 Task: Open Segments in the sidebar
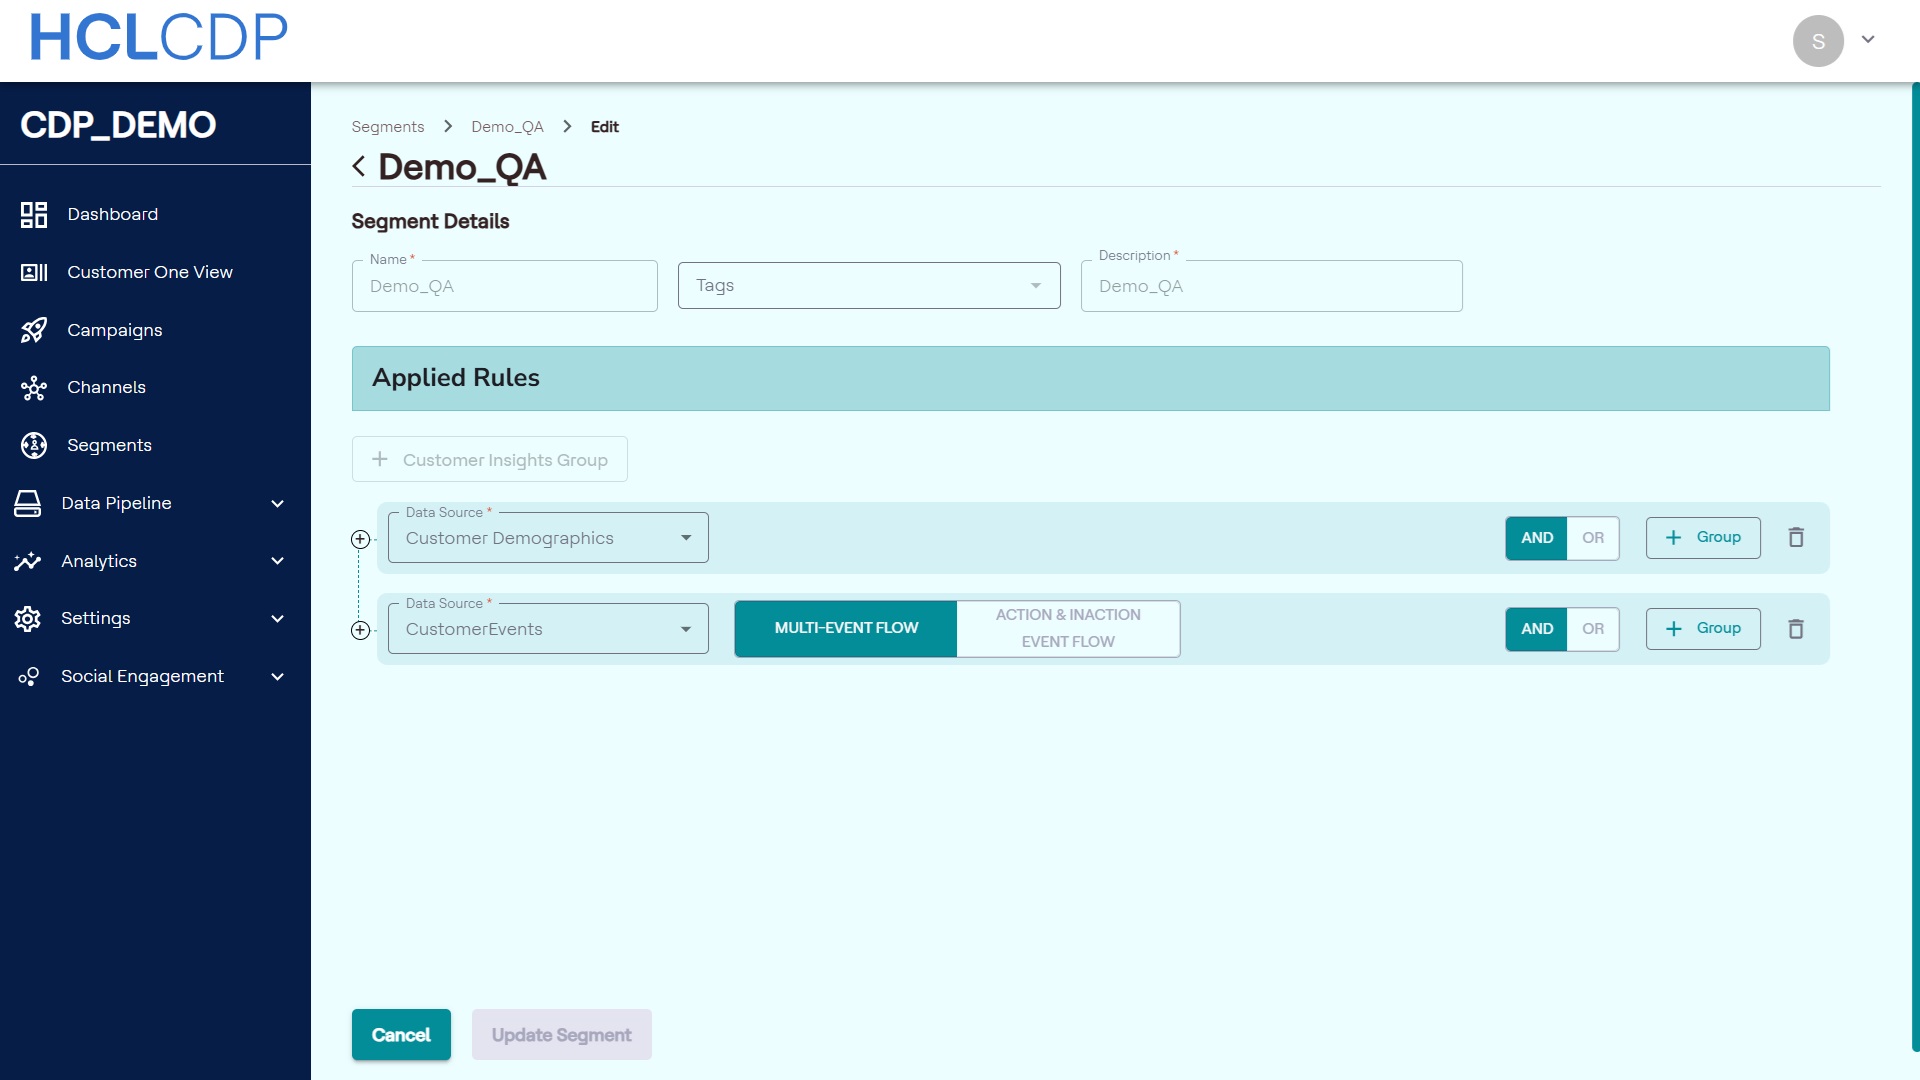click(x=109, y=445)
